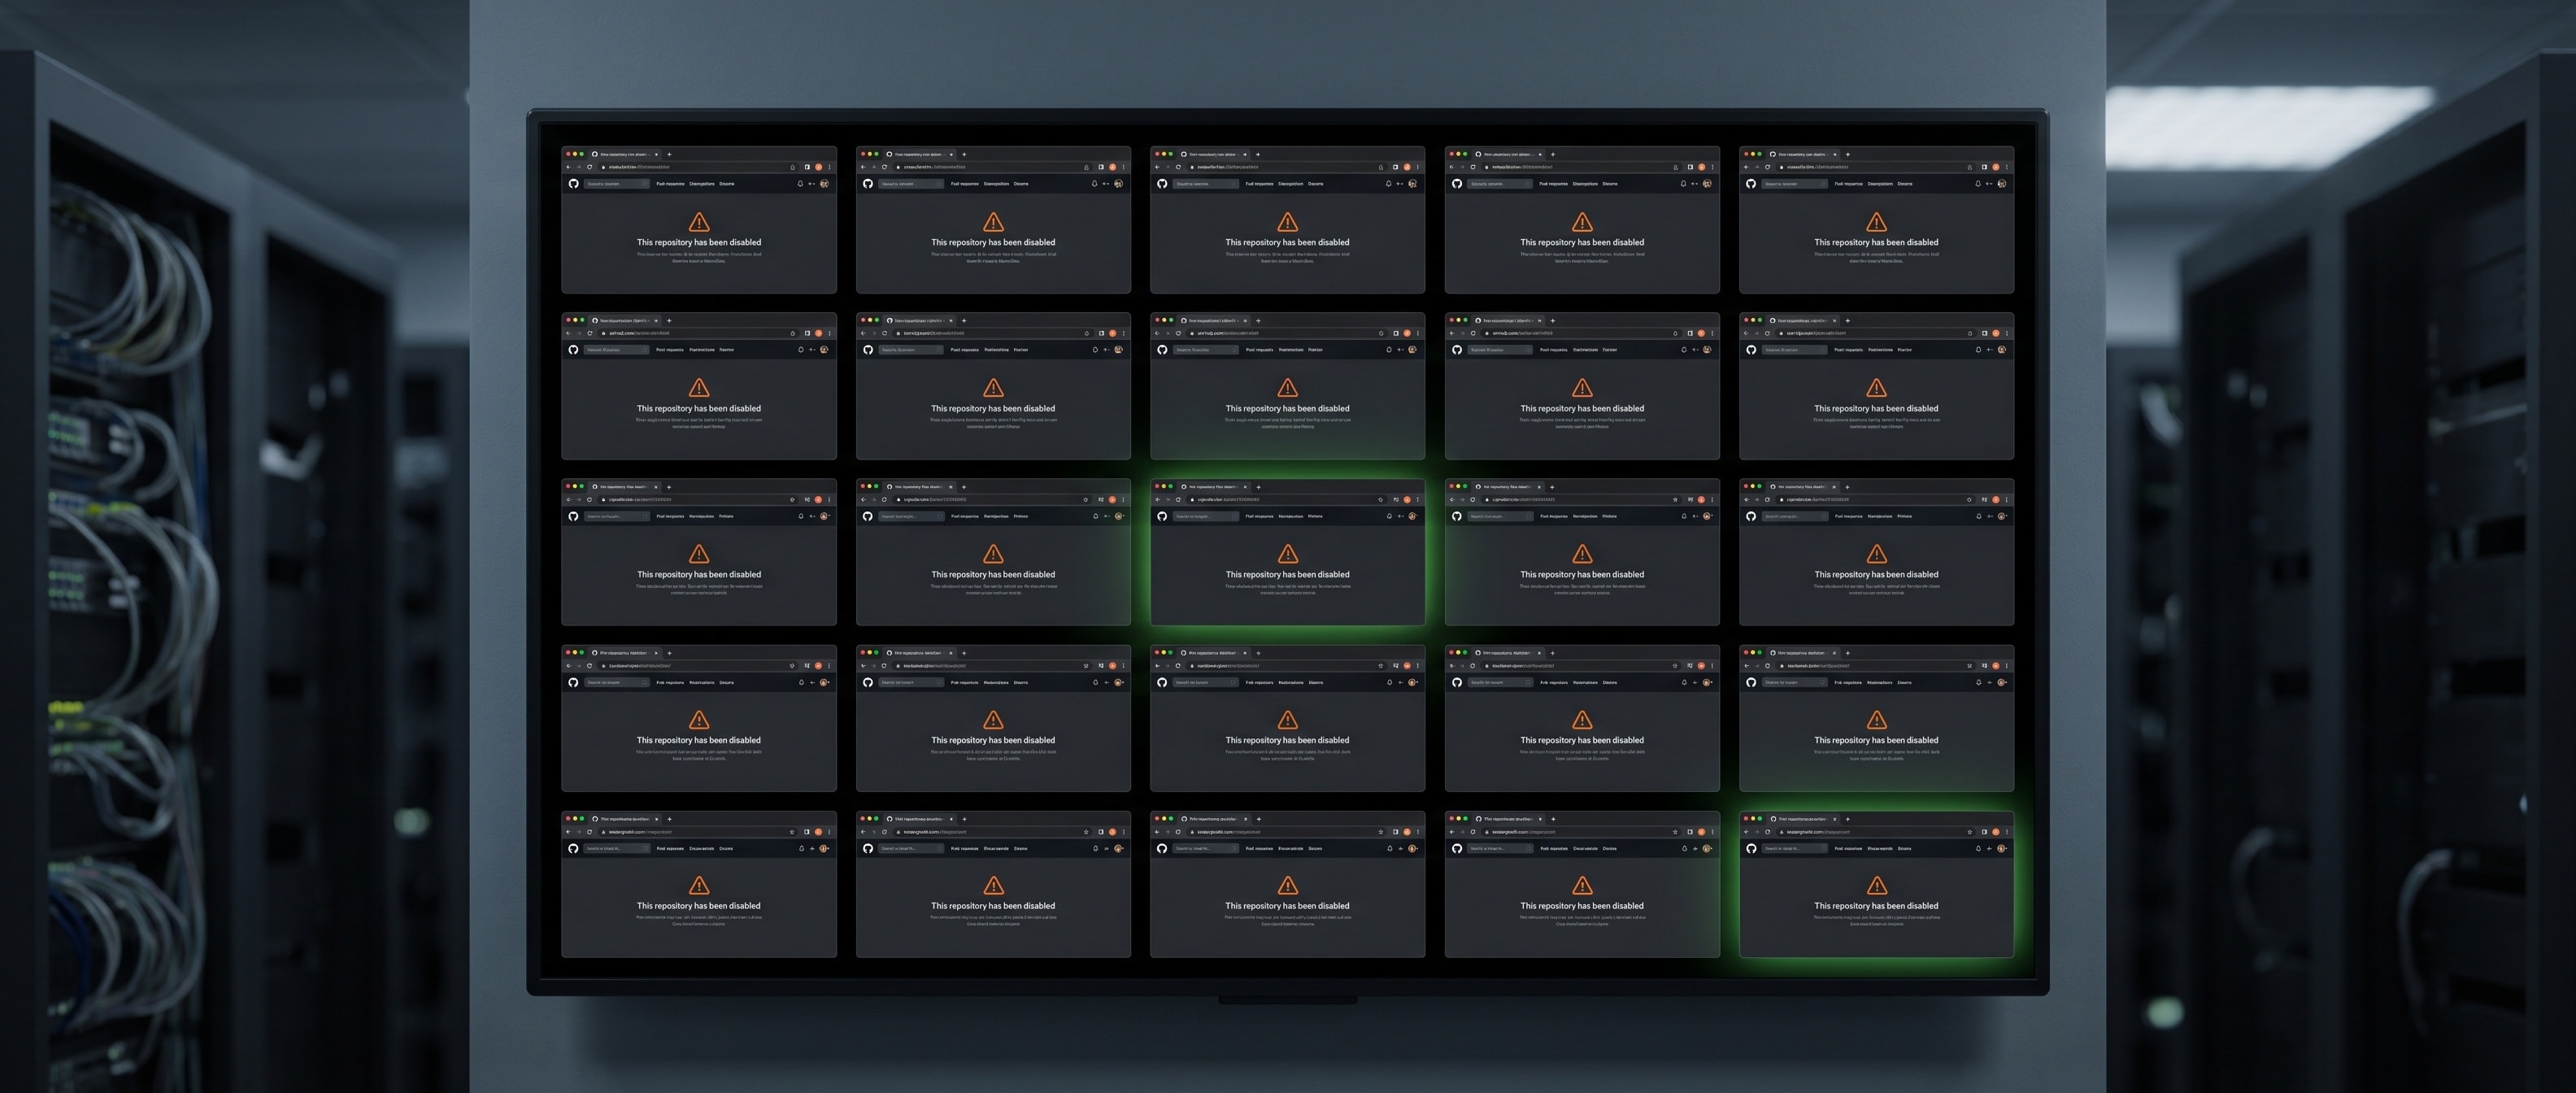Click the bookmark star in the bottom-right glowing window

(x=1970, y=832)
